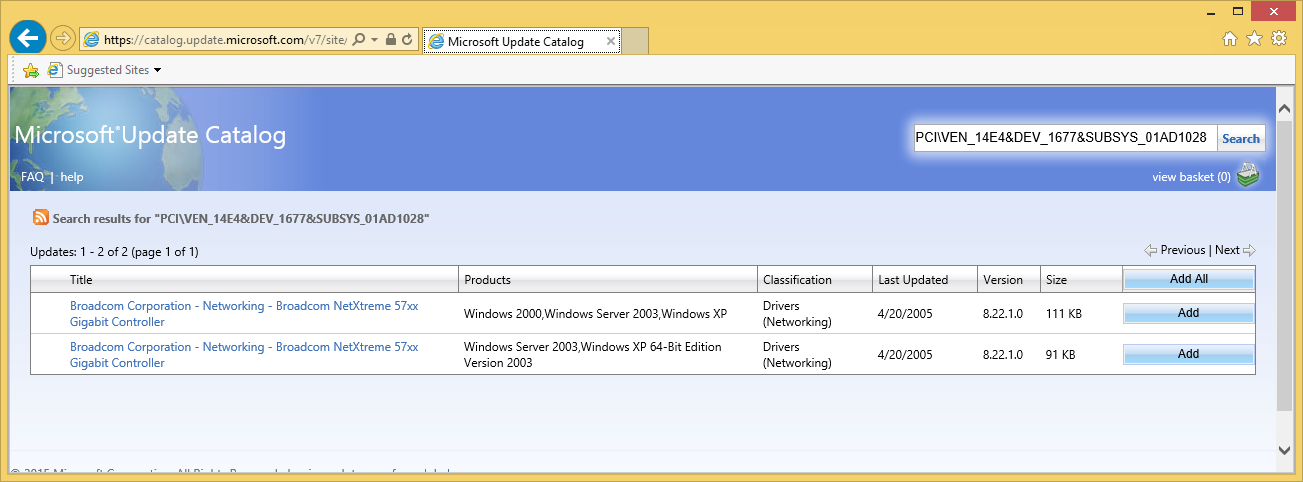Open a new blank tab
1303x482 pixels.
pyautogui.click(x=636, y=42)
